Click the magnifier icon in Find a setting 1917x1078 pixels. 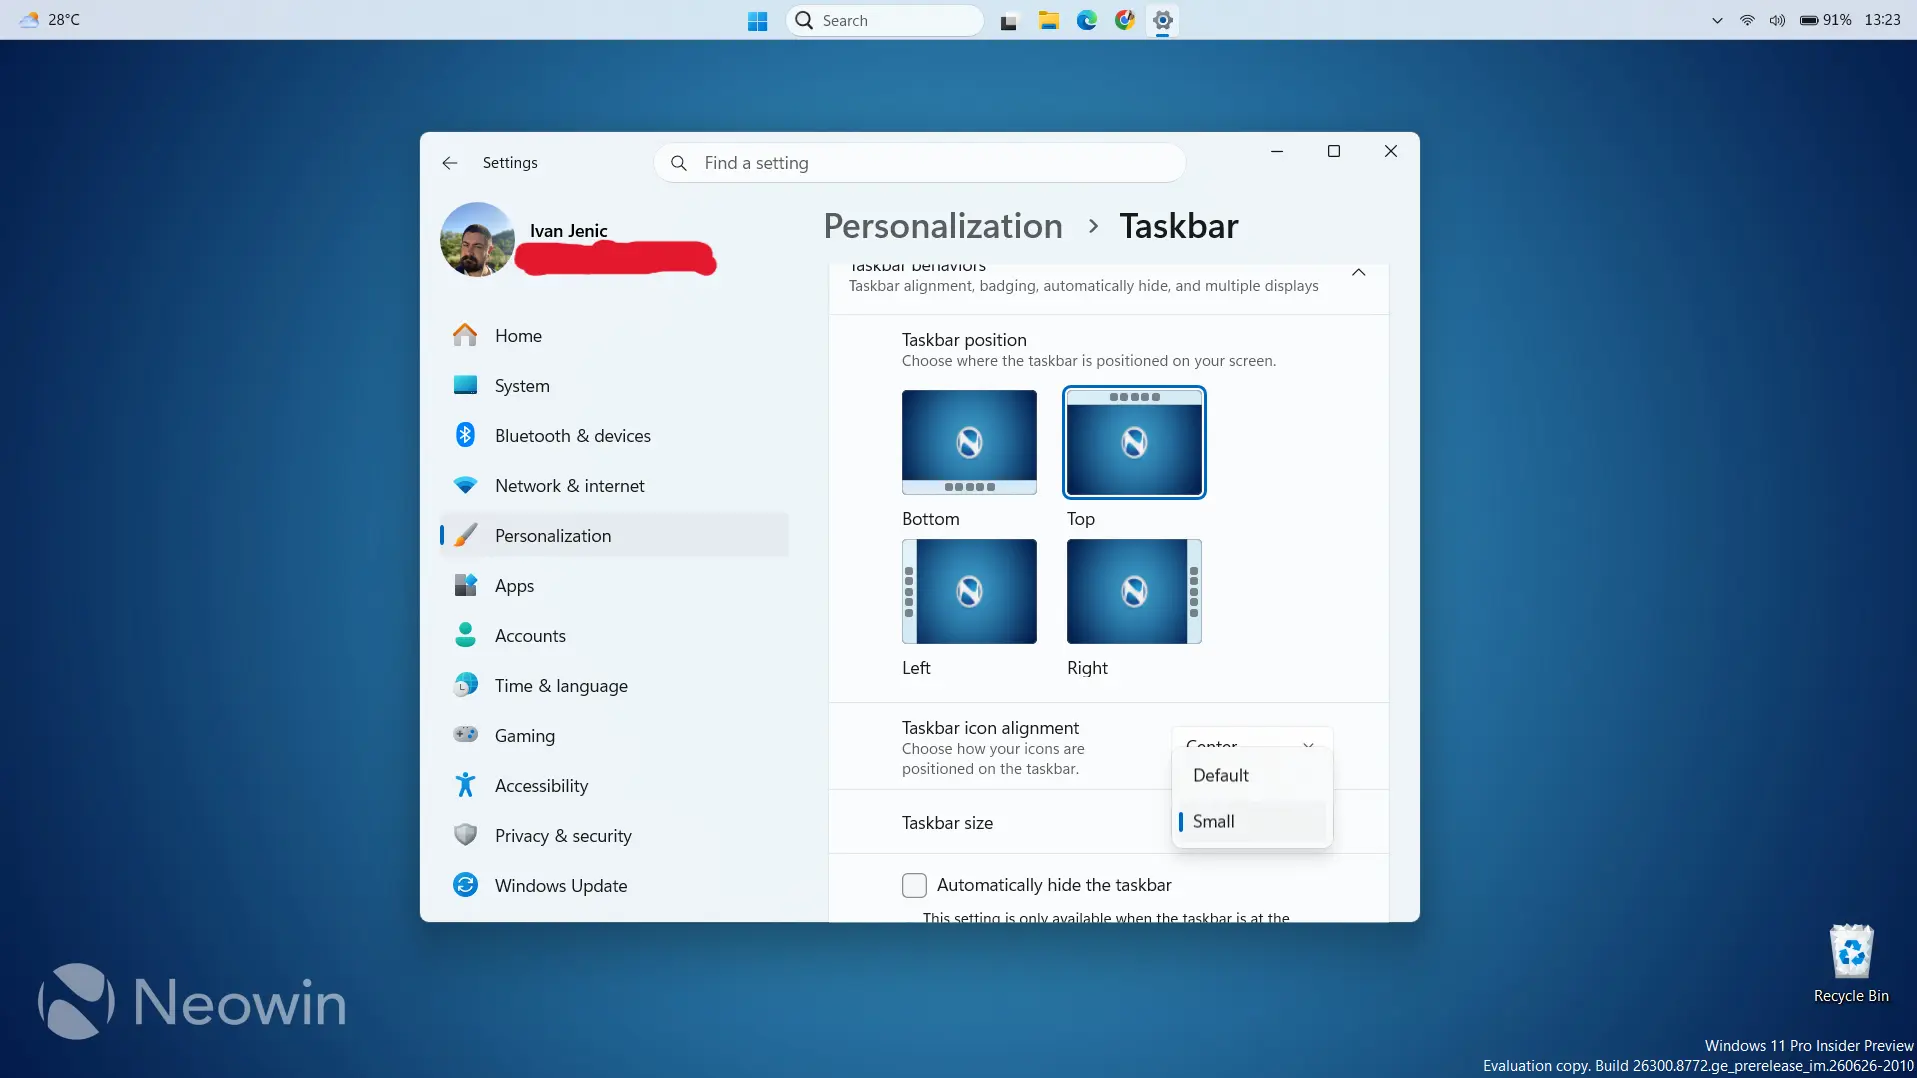pyautogui.click(x=679, y=163)
